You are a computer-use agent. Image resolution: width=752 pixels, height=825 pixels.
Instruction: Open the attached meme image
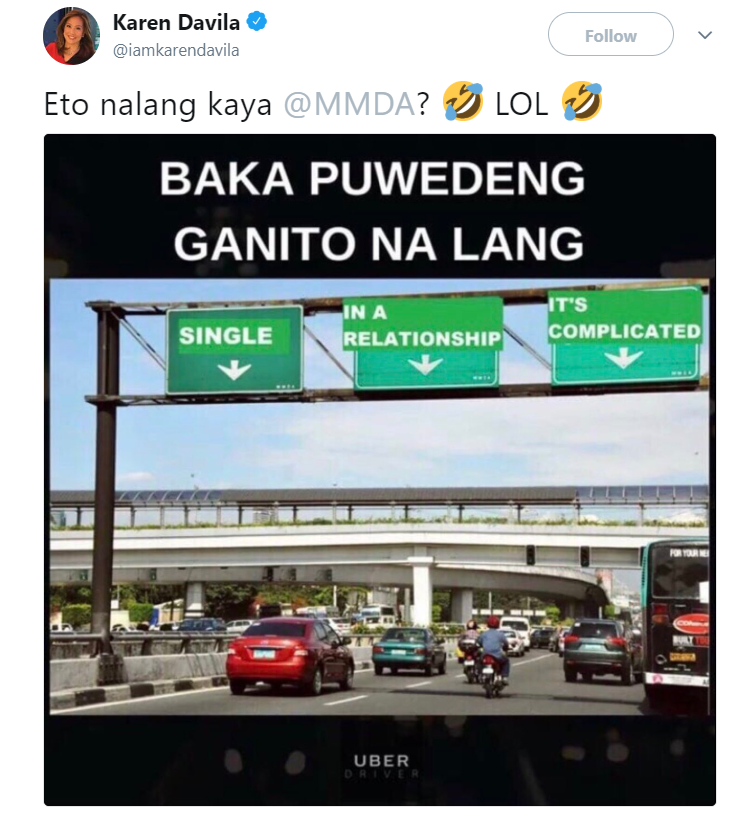point(379,469)
